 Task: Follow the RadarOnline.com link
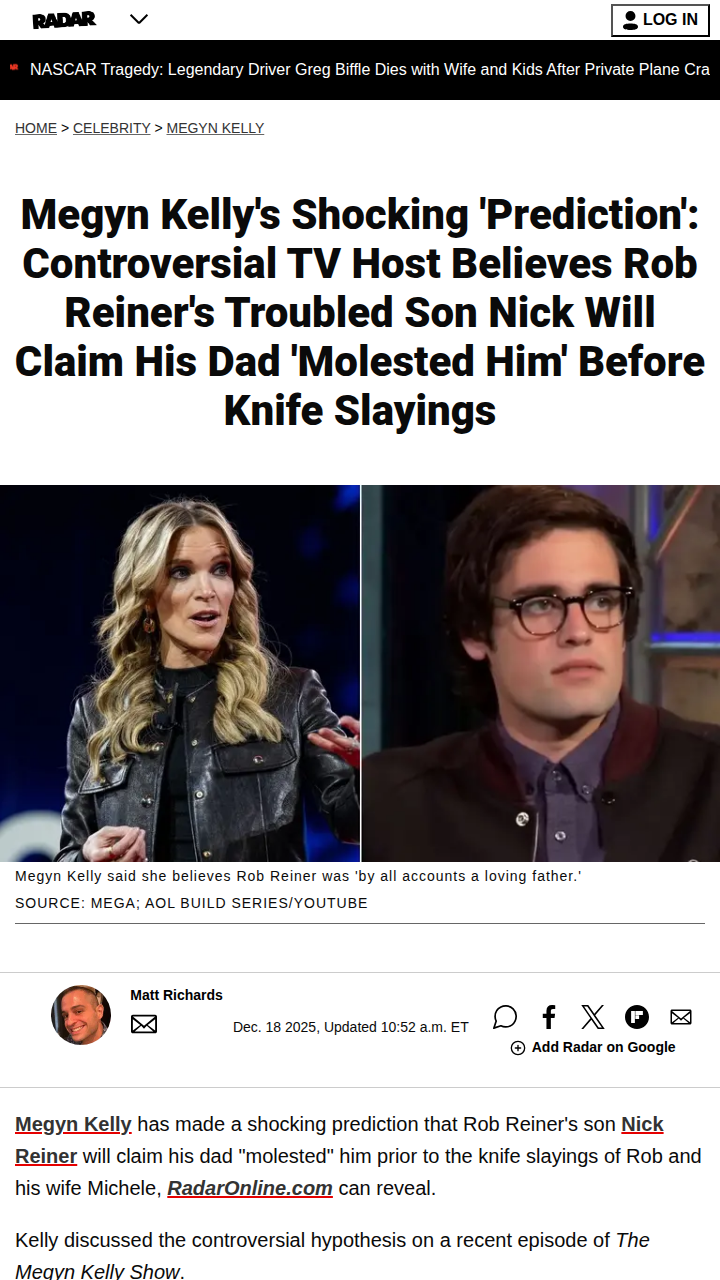(x=250, y=1188)
